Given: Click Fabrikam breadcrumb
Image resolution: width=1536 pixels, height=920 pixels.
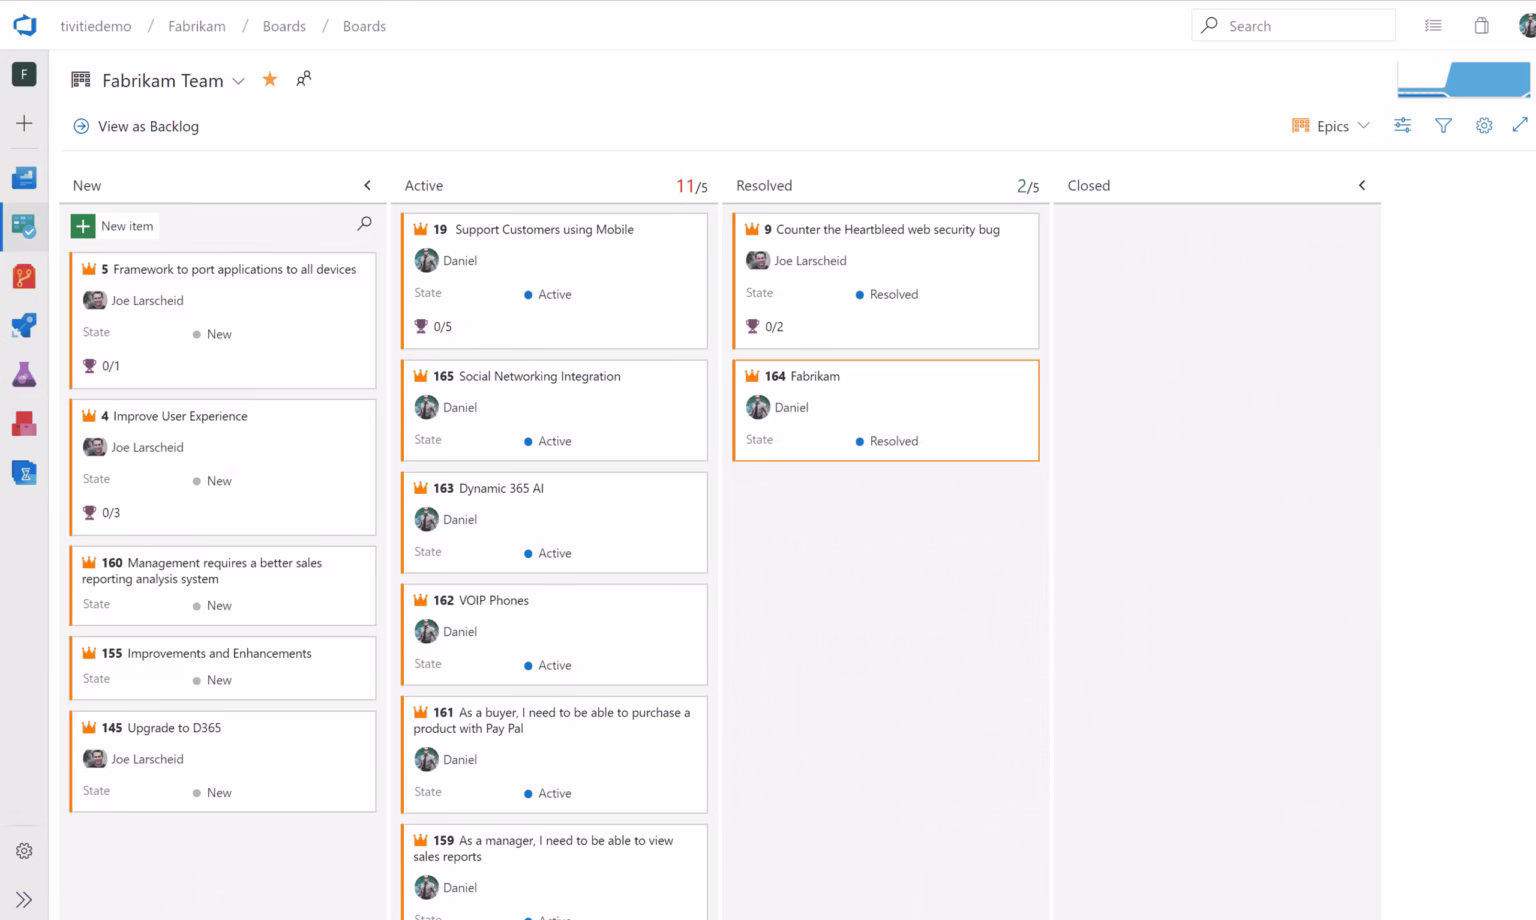Looking at the screenshot, I should [197, 26].
